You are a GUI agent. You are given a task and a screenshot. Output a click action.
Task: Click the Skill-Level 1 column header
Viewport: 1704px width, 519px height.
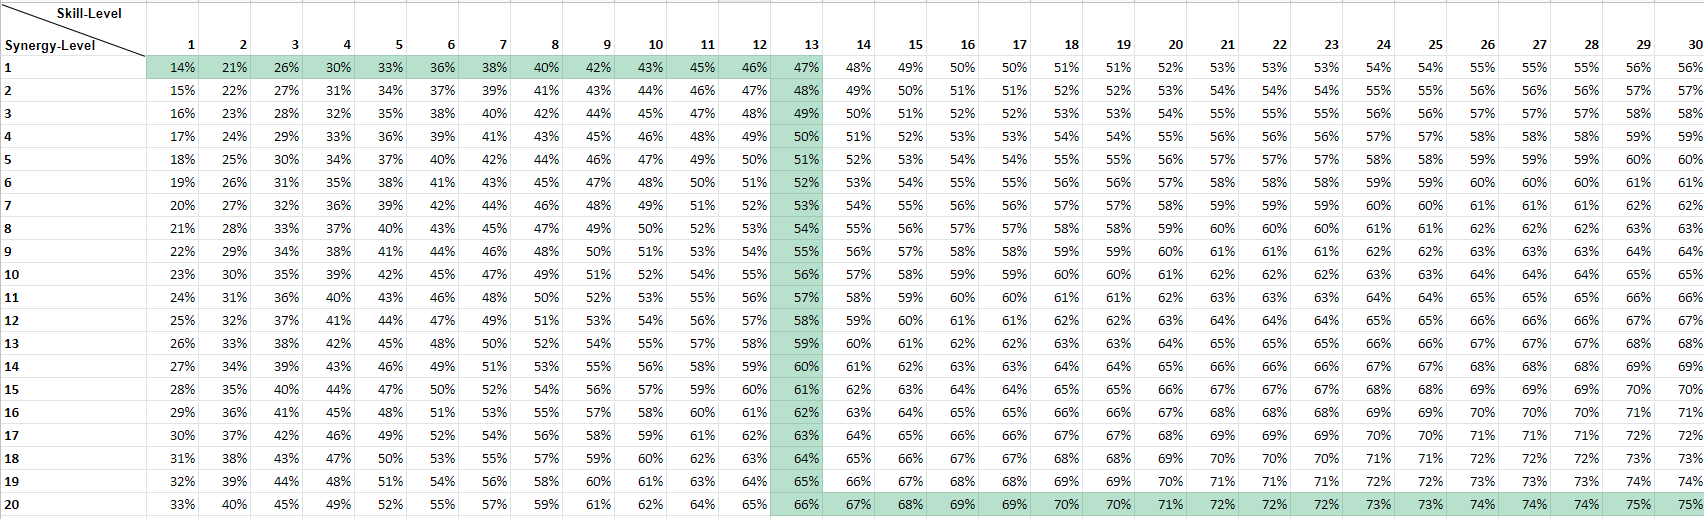[x=190, y=45]
